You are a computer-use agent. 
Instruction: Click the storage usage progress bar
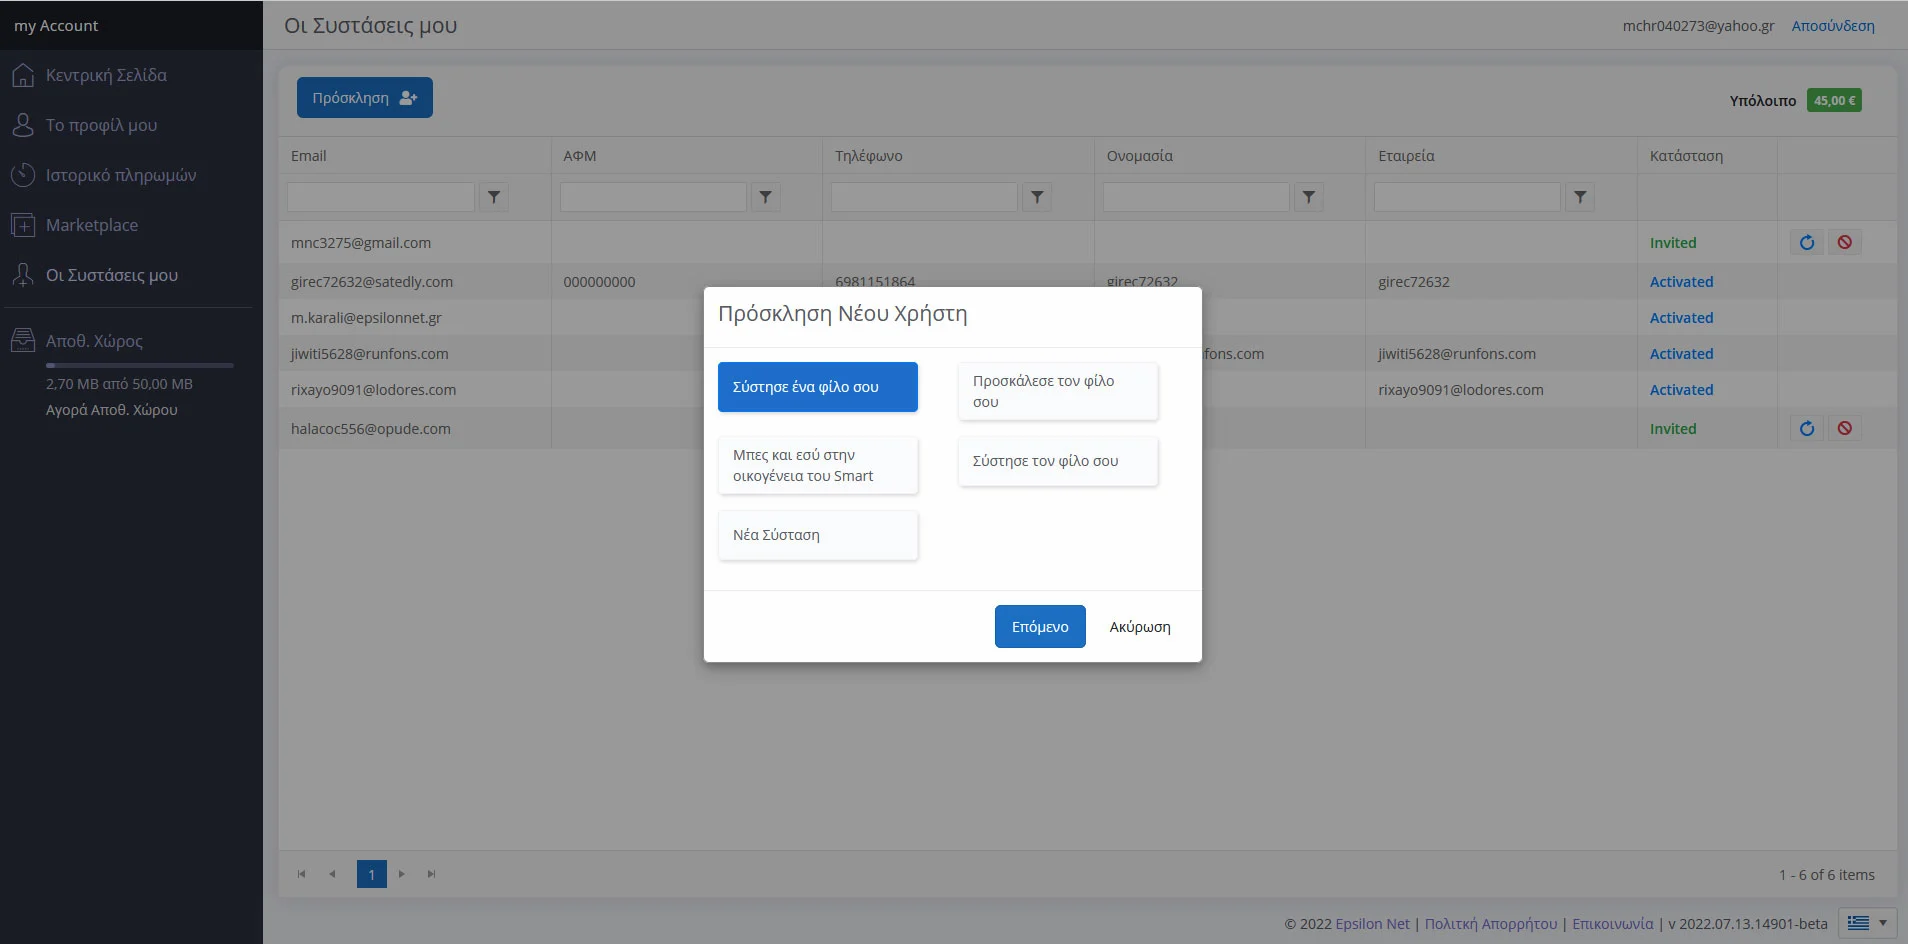140,365
